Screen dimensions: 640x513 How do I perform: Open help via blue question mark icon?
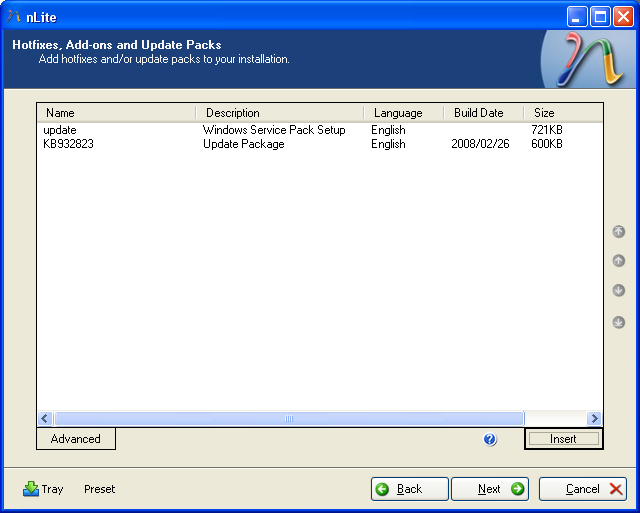click(490, 439)
